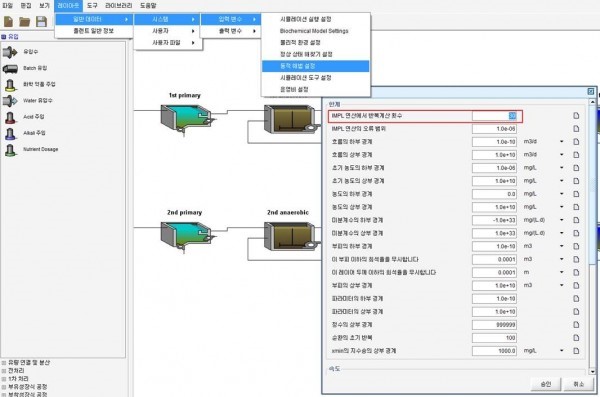The image size is (600, 397).
Task: Click page icon for 미분계수의 하부 경계 row
Action: pos(576,220)
